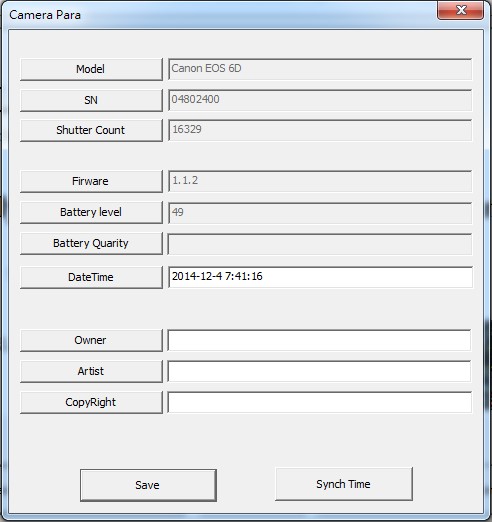Click the SN label button
Viewport: 492px width, 522px height.
point(91,100)
